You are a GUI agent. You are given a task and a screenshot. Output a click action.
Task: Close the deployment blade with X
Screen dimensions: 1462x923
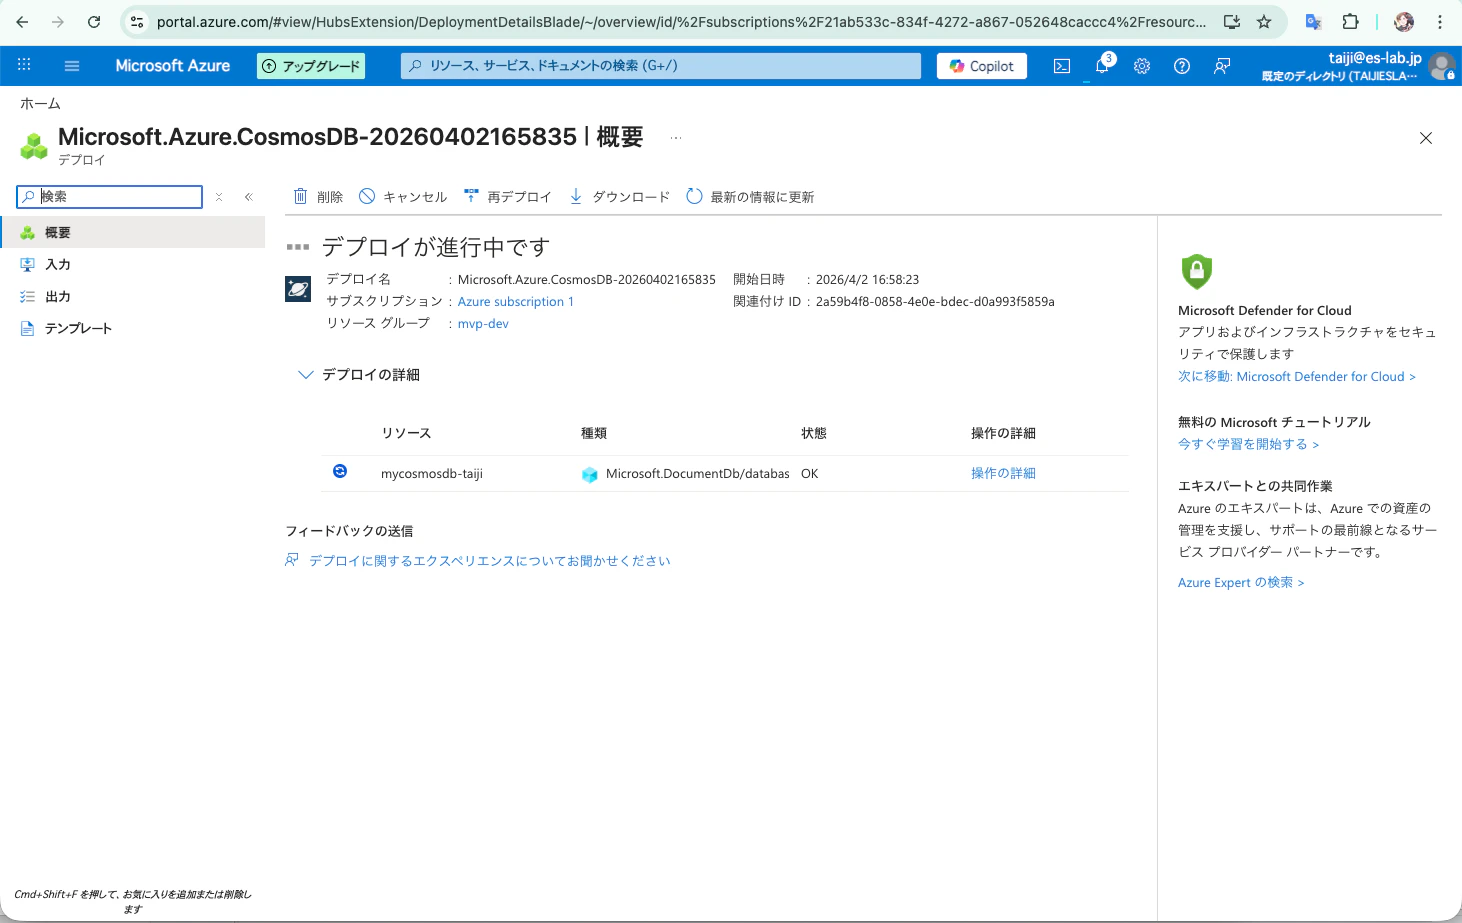click(x=1426, y=138)
